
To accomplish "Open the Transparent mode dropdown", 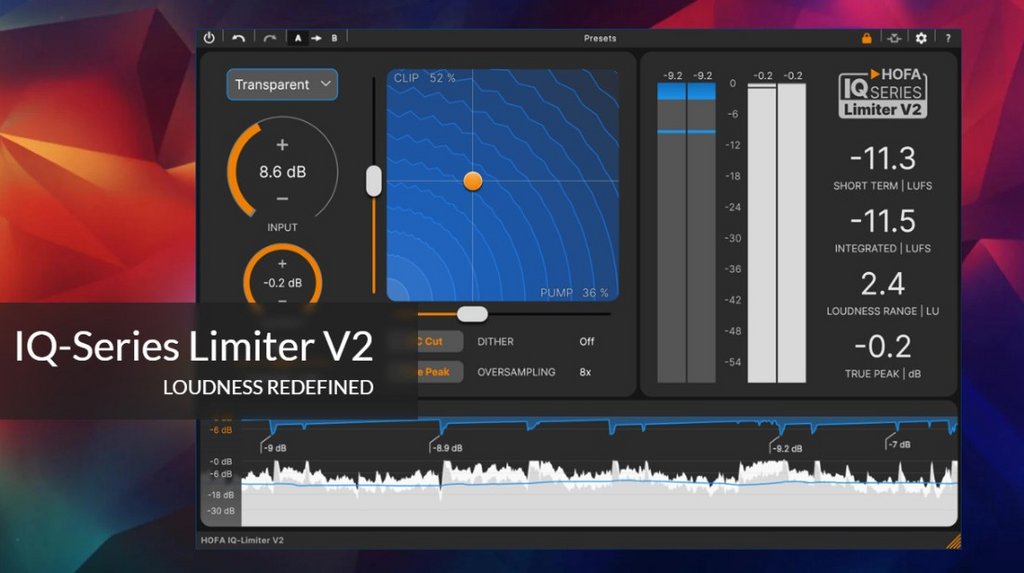I will (282, 84).
